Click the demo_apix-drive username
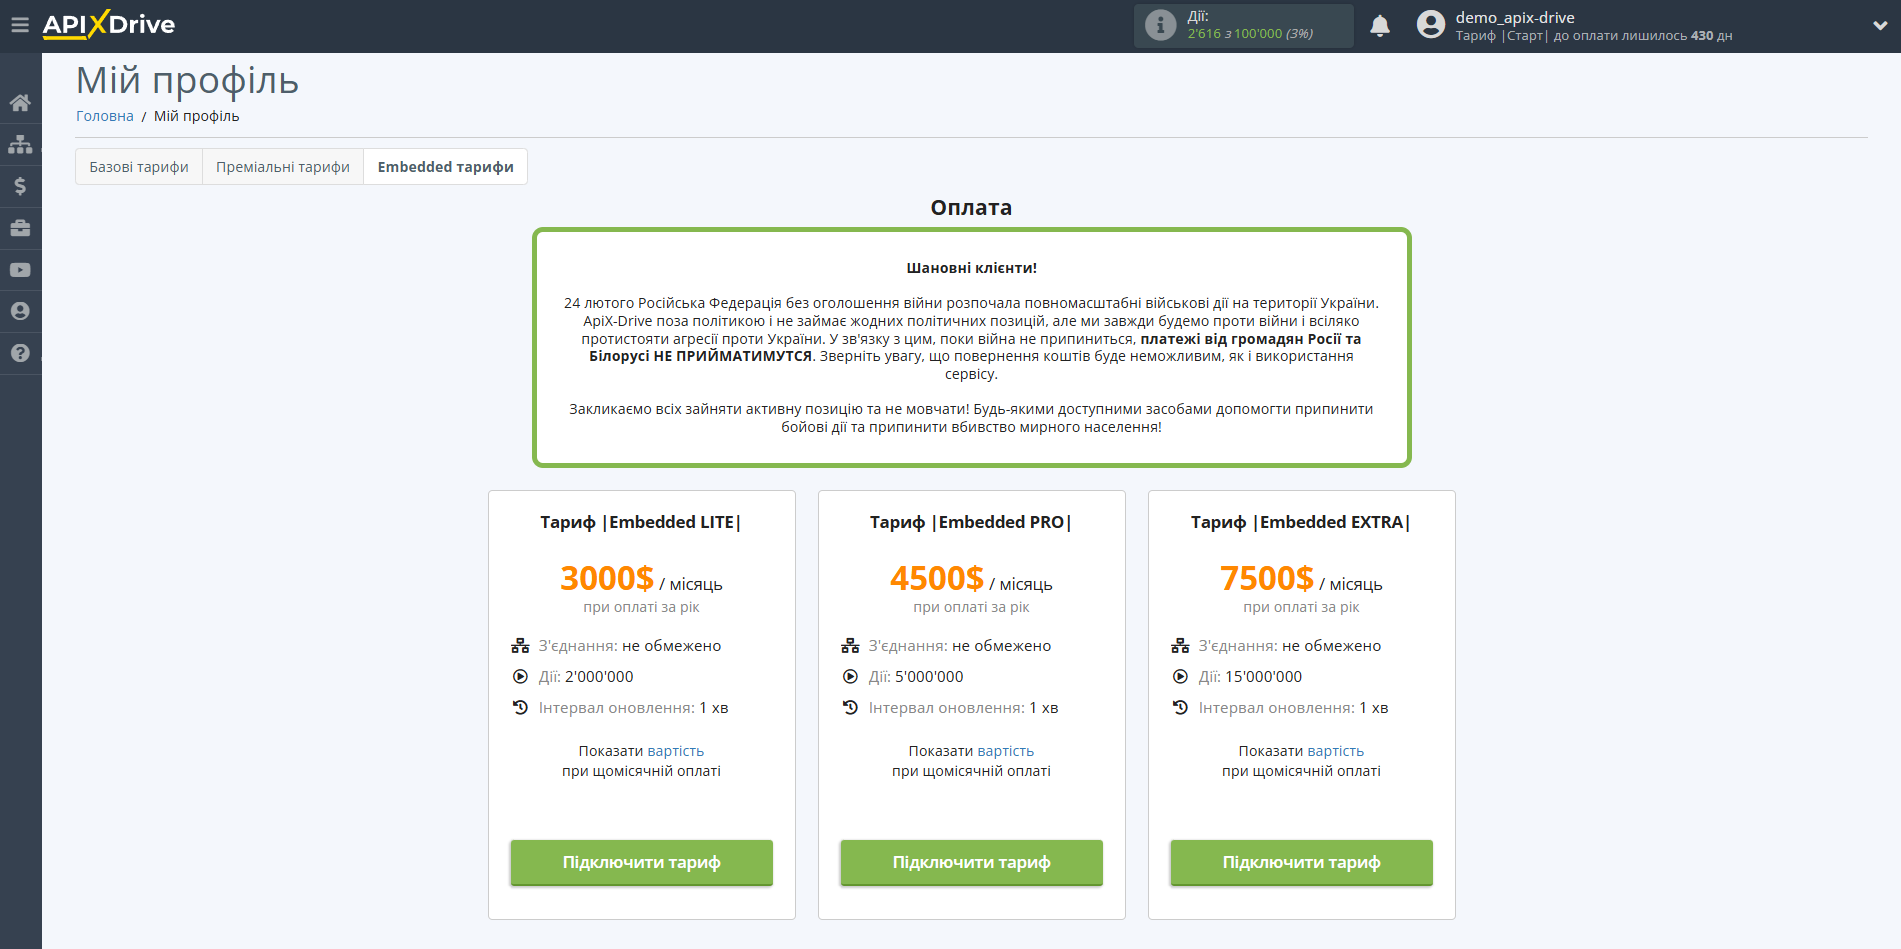1901x949 pixels. 1515,18
